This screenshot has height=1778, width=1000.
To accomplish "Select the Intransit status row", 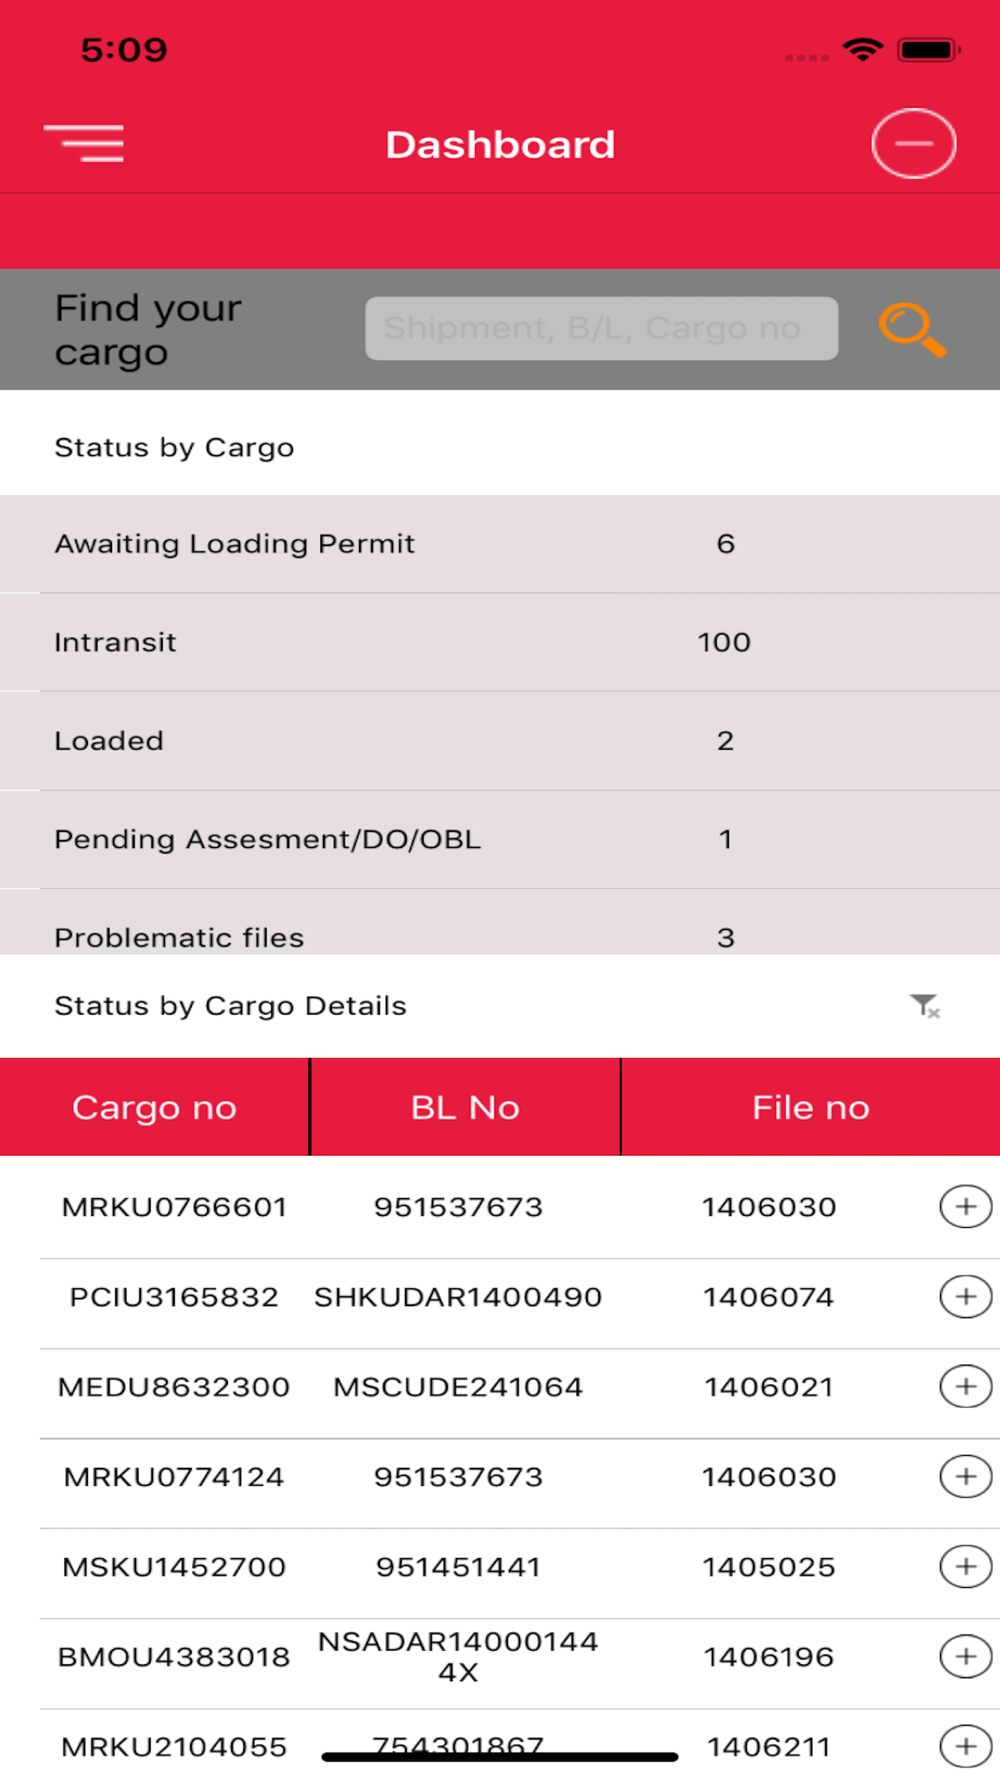I will tap(500, 642).
